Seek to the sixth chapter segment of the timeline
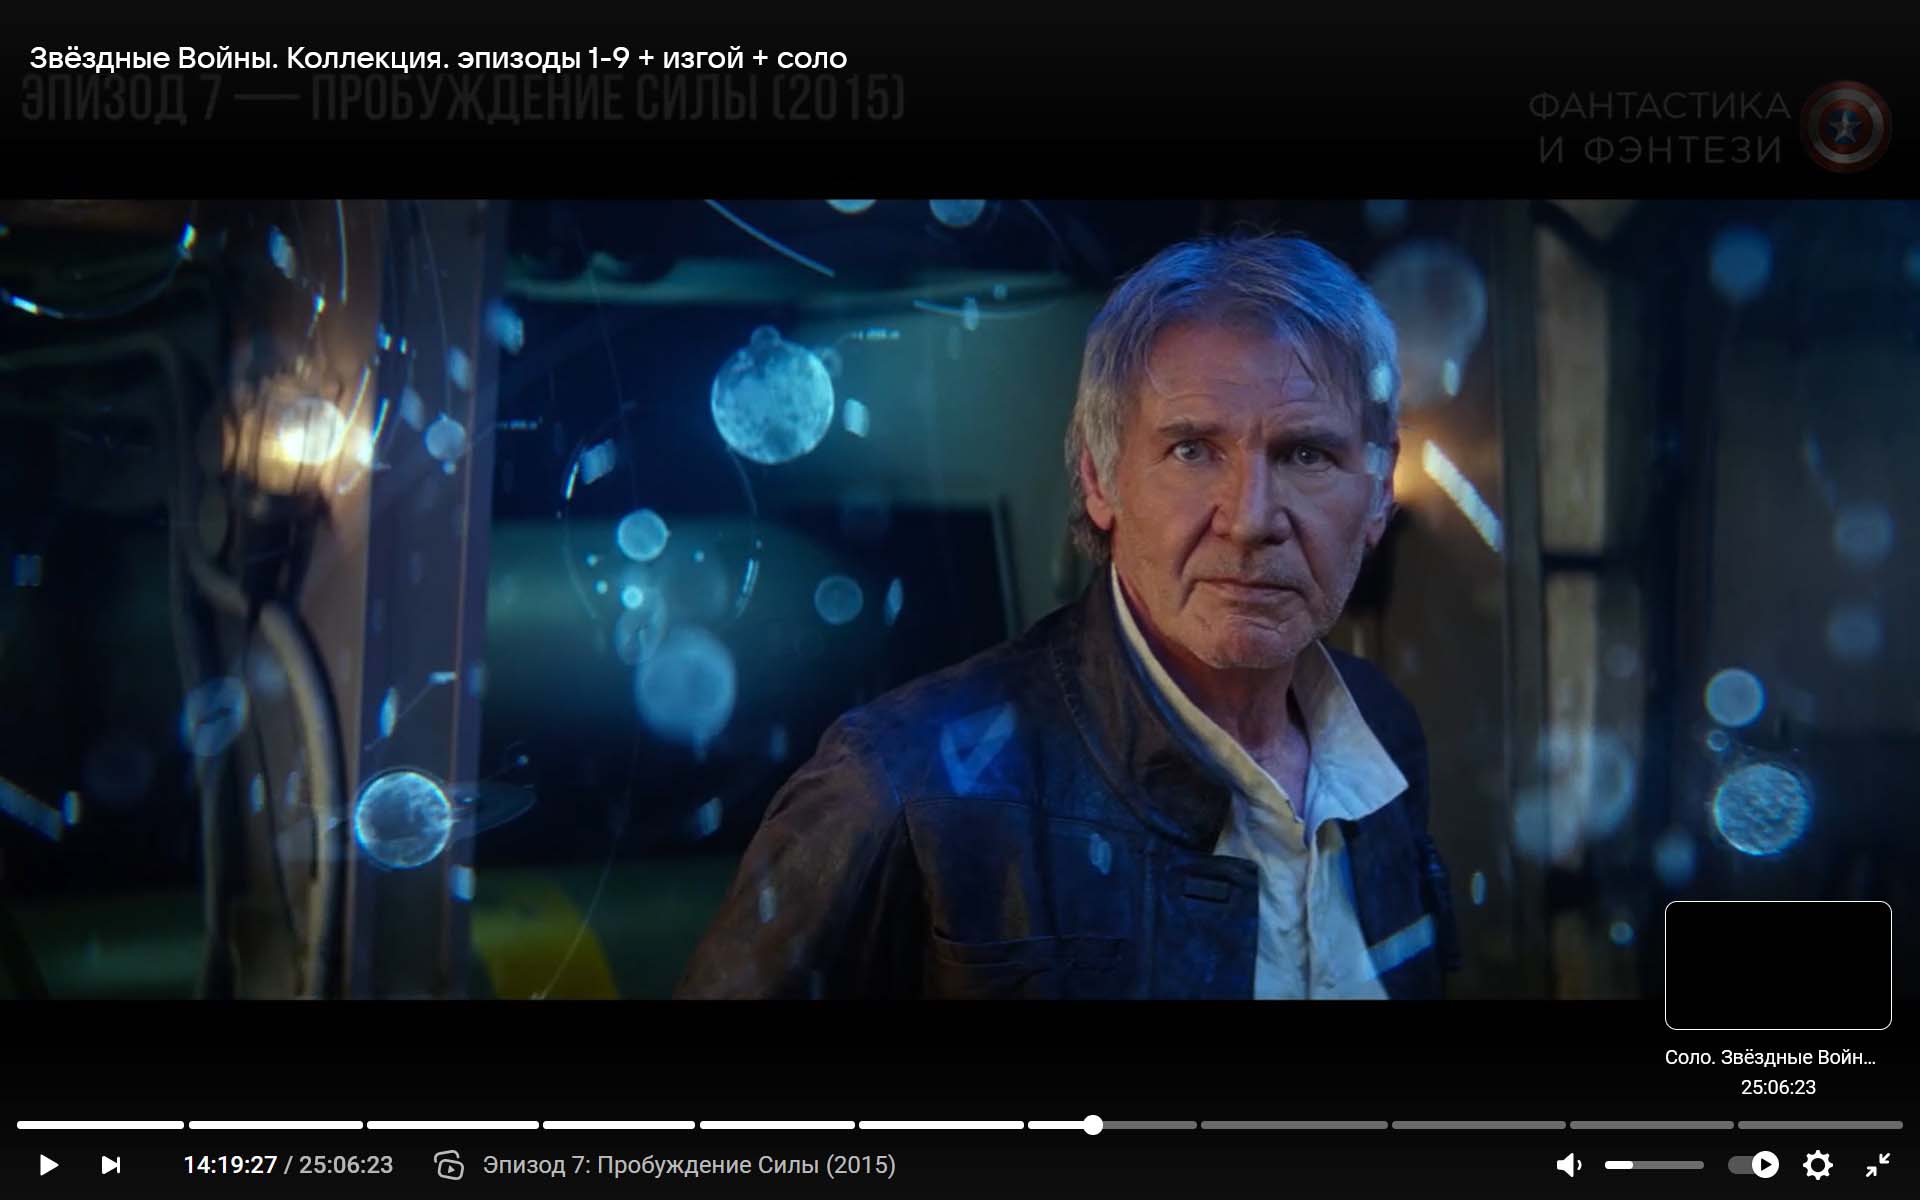Image resolution: width=1920 pixels, height=1200 pixels. [x=941, y=1125]
